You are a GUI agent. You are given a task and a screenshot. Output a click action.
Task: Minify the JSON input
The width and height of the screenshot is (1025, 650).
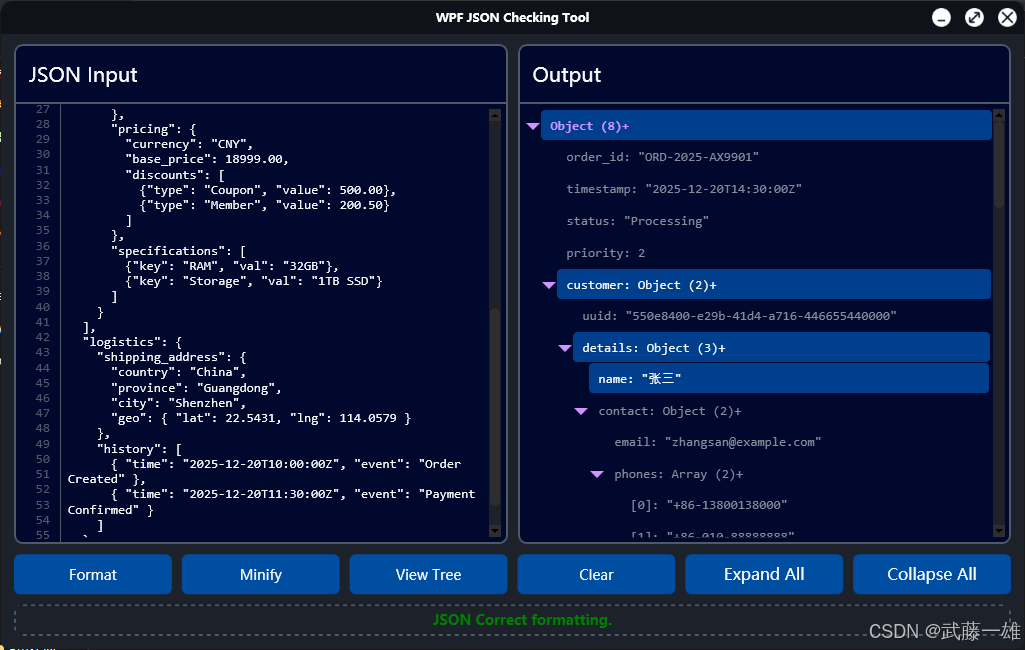pos(261,574)
